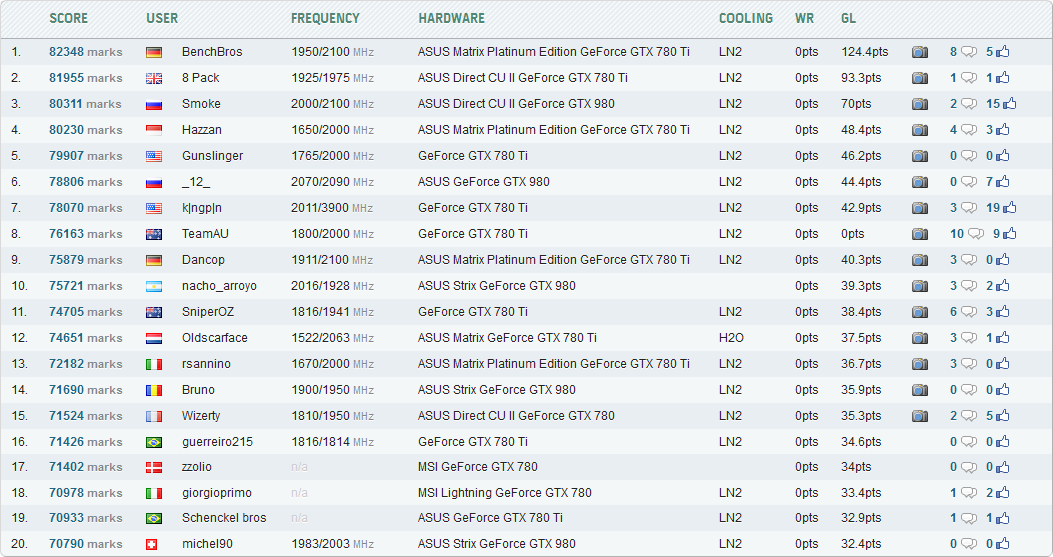Click thumbs-up icon for TeamAU entry
The height and width of the screenshot is (557, 1053).
(1009, 233)
